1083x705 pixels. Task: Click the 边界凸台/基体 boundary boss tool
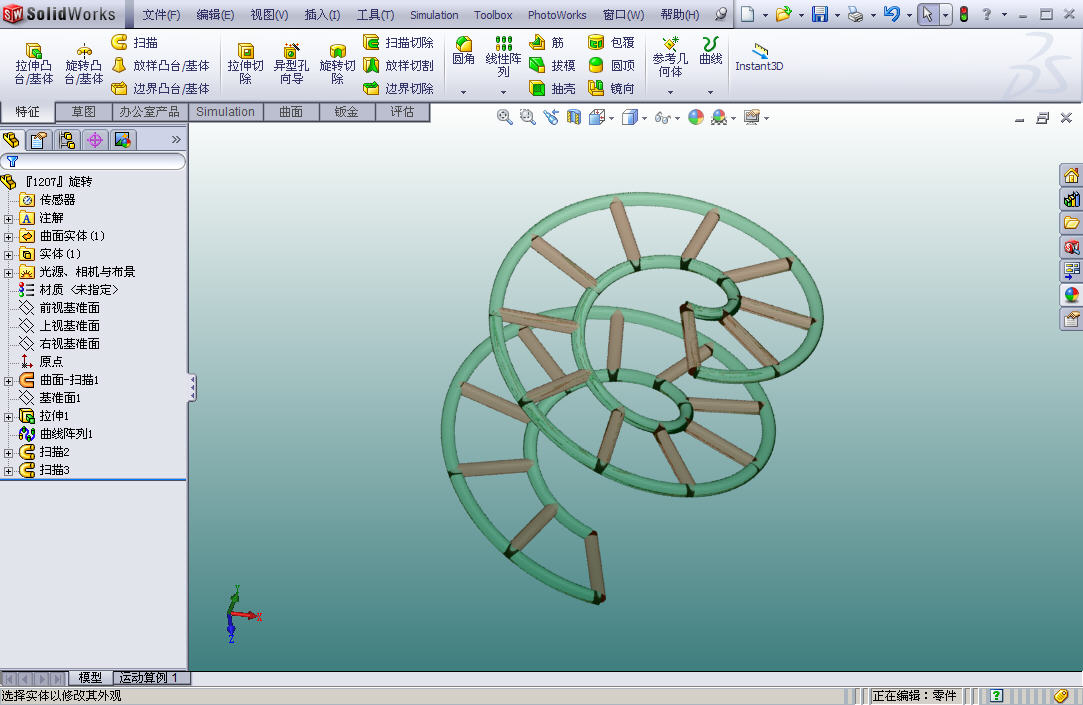(x=160, y=88)
